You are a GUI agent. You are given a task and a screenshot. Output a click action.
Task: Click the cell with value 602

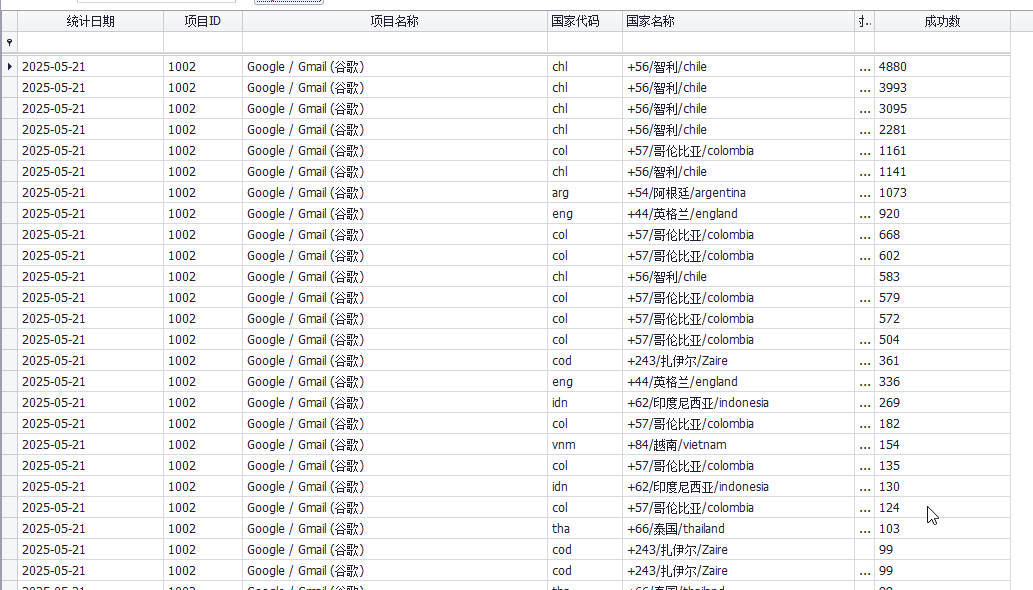[x=942, y=256]
